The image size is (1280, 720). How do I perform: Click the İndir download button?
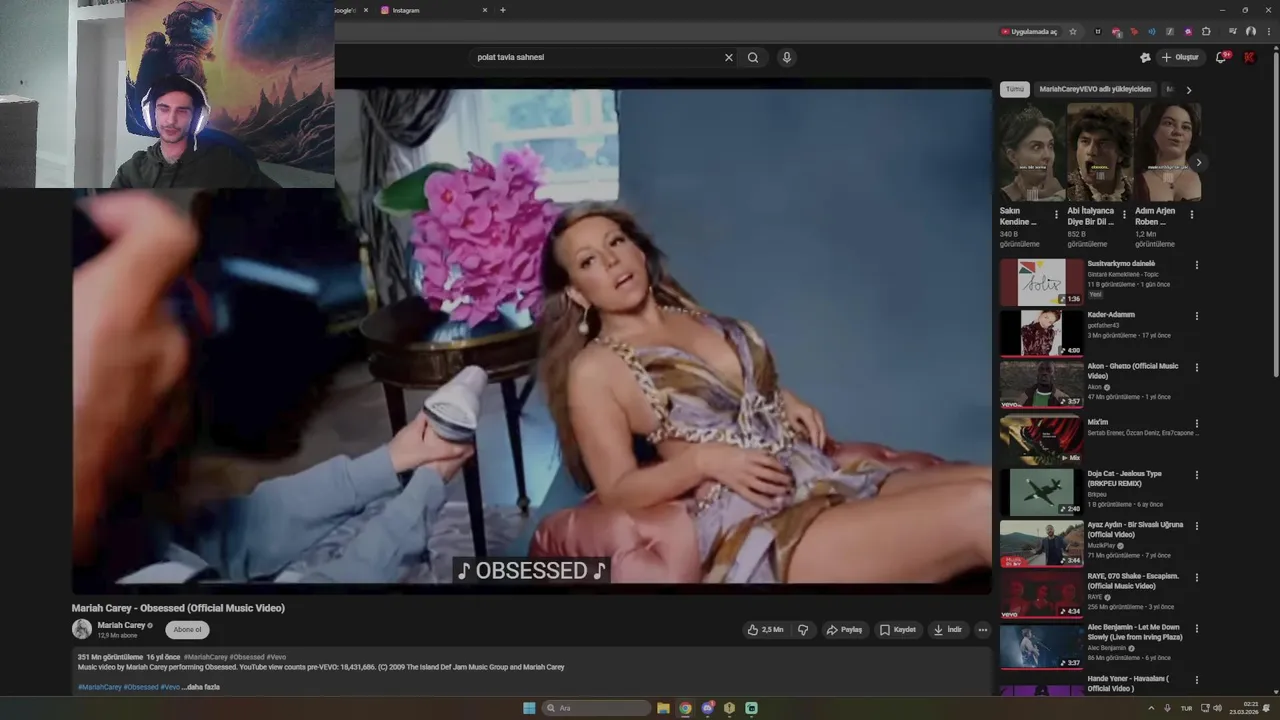[947, 630]
